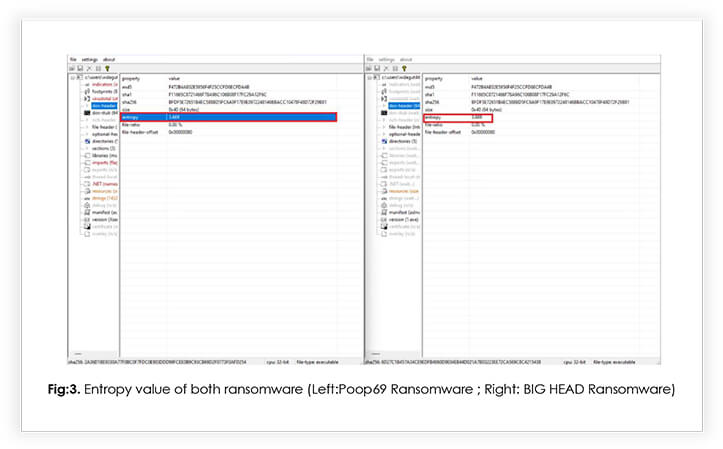
Task: Select the highlighted entropy row, left window
Action: tap(228, 117)
